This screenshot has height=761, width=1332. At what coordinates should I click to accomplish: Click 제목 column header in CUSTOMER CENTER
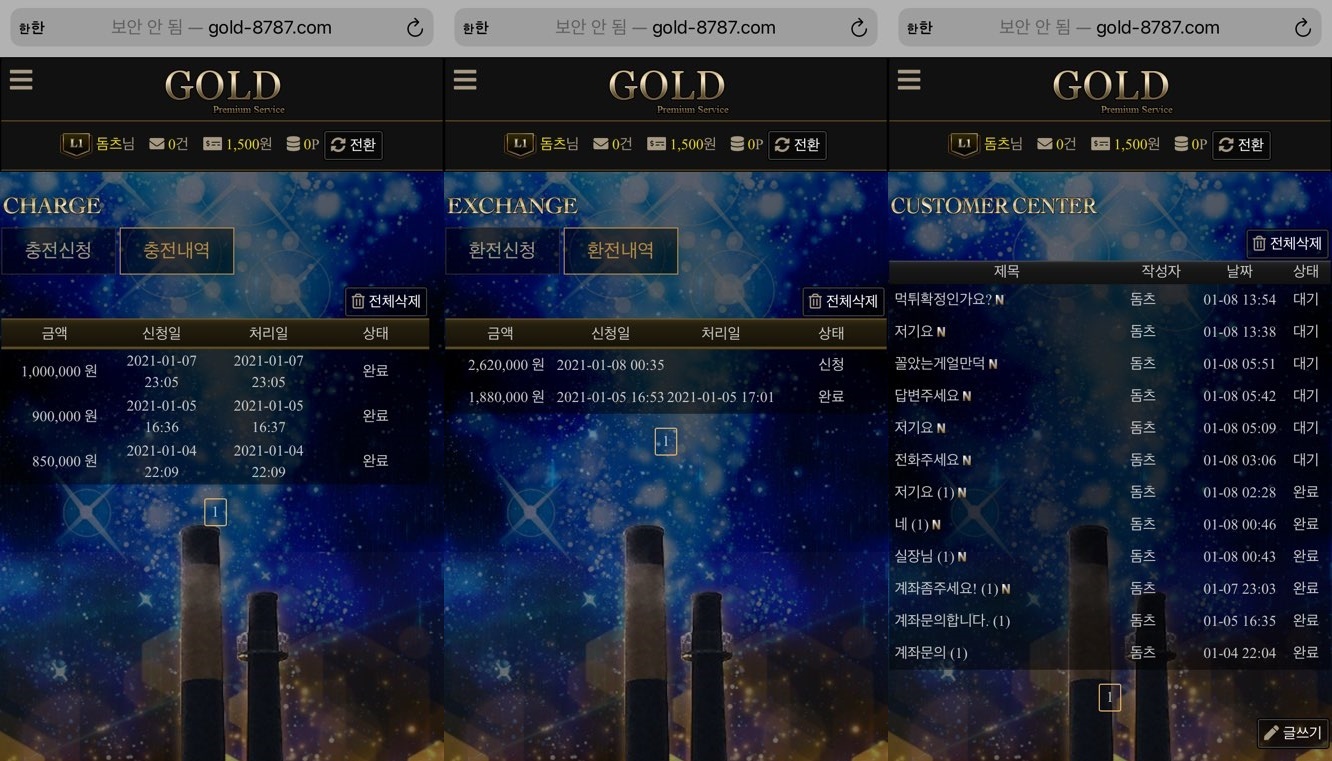coord(1006,271)
